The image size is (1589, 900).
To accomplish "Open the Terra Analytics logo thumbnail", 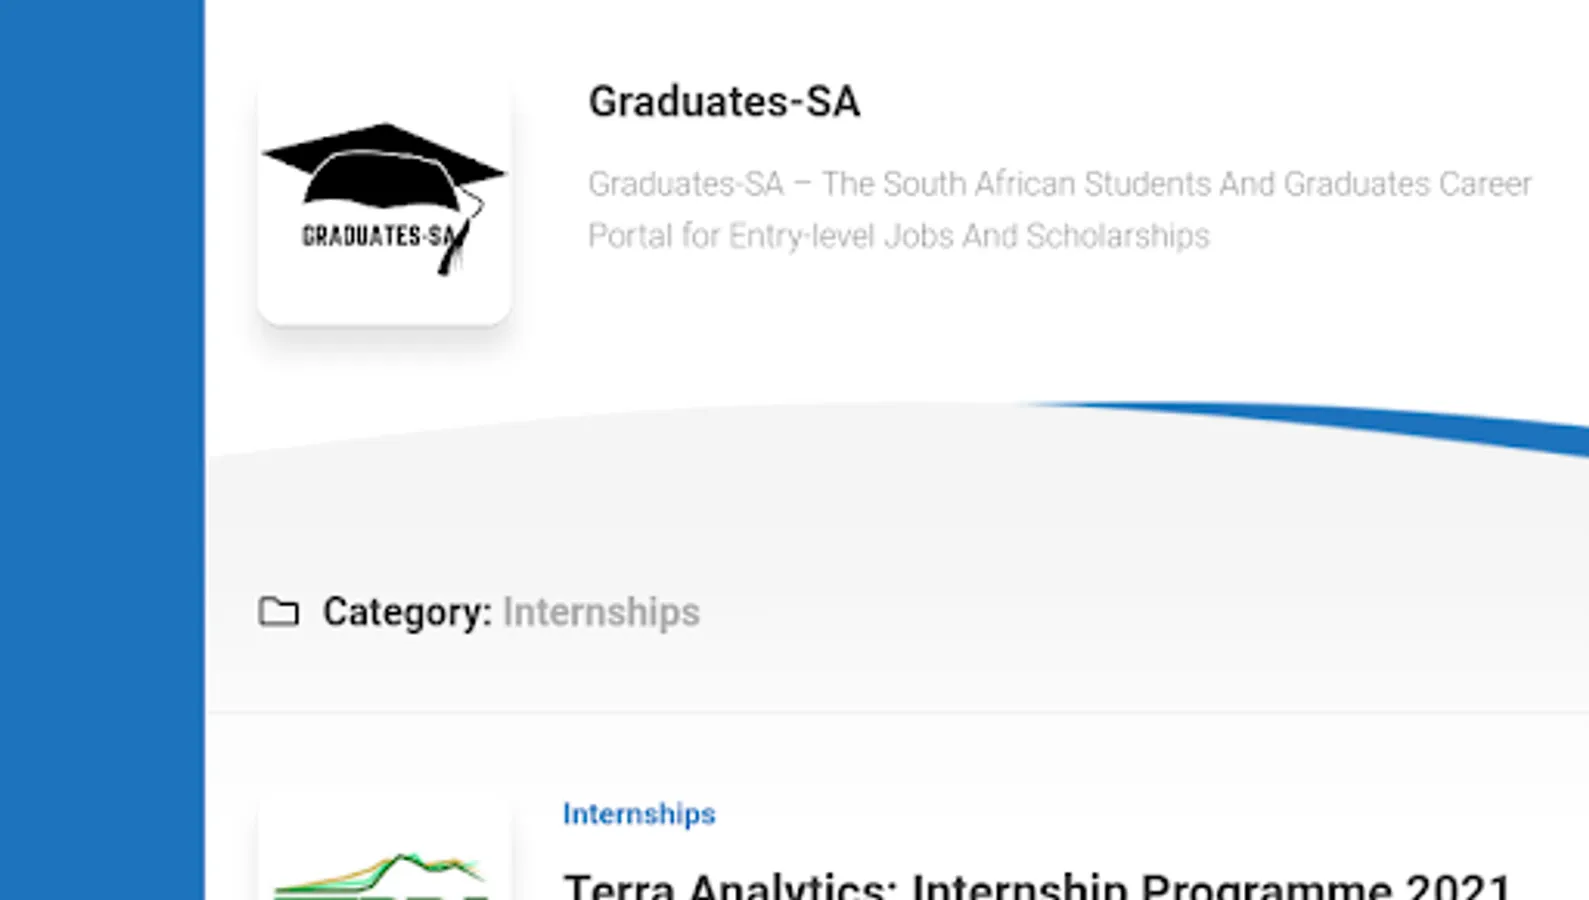I will pyautogui.click(x=384, y=868).
